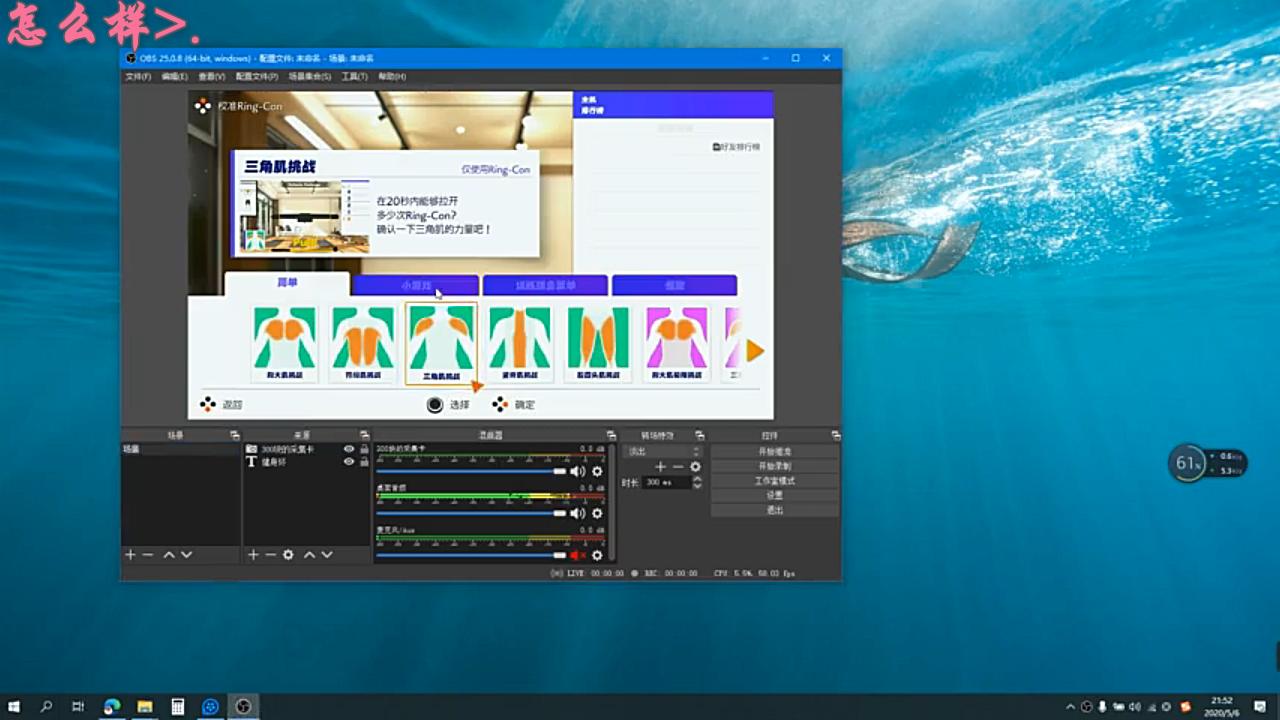1280x720 pixels.
Task: Toggle visibility eye of the 采集卡 source
Action: point(349,450)
